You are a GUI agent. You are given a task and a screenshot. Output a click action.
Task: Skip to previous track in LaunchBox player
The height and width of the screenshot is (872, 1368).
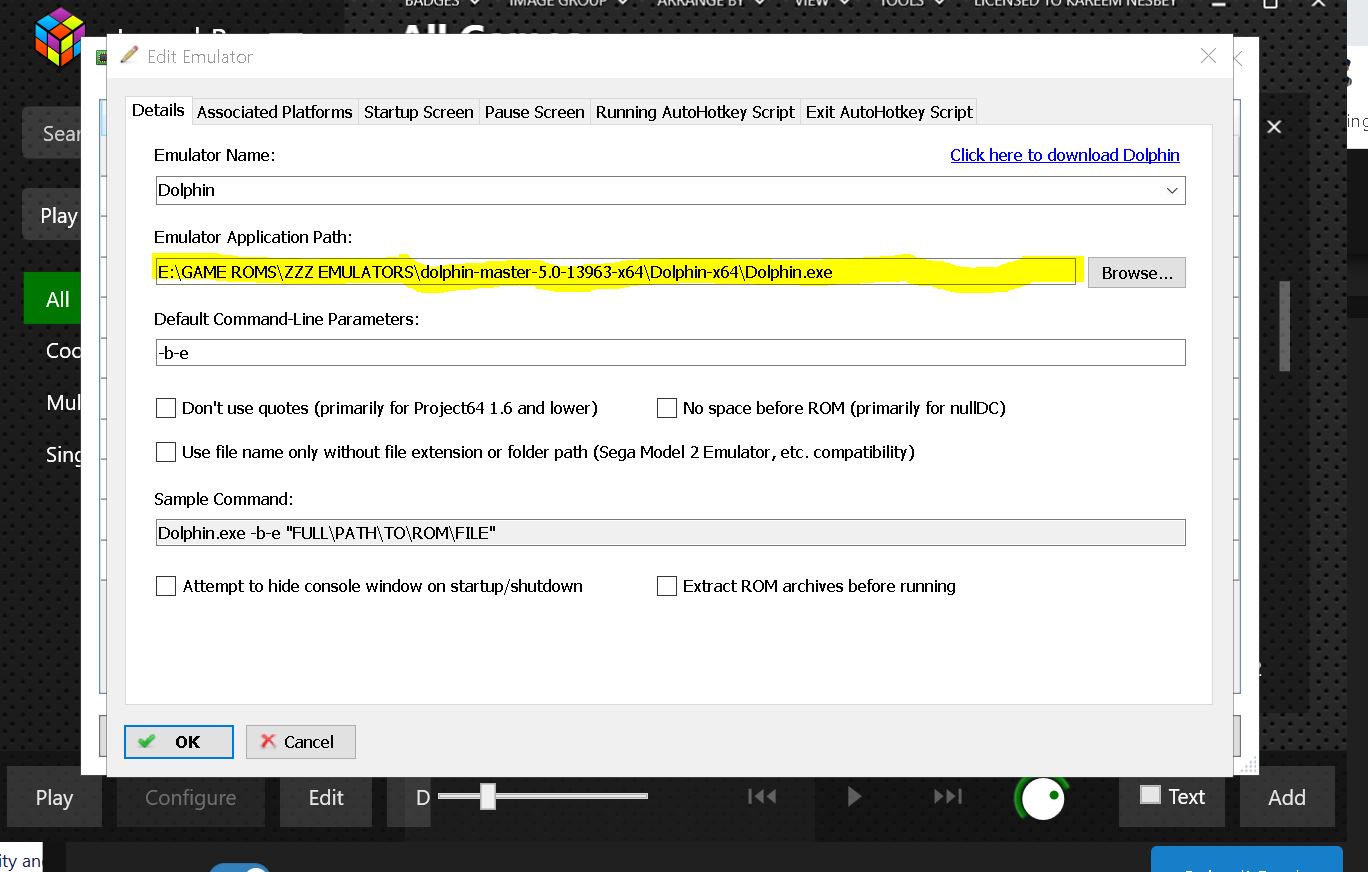tap(762, 796)
